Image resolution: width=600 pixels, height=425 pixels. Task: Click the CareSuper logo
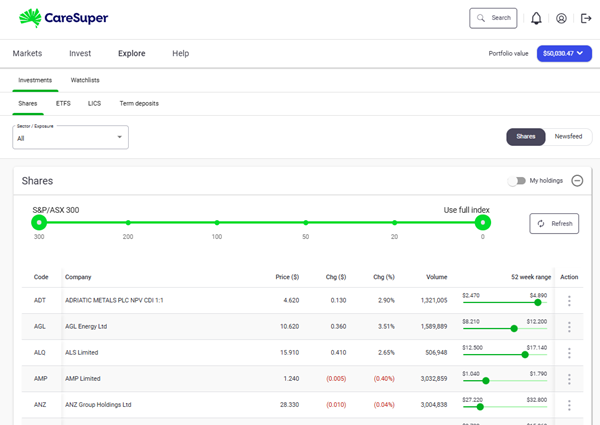click(64, 18)
